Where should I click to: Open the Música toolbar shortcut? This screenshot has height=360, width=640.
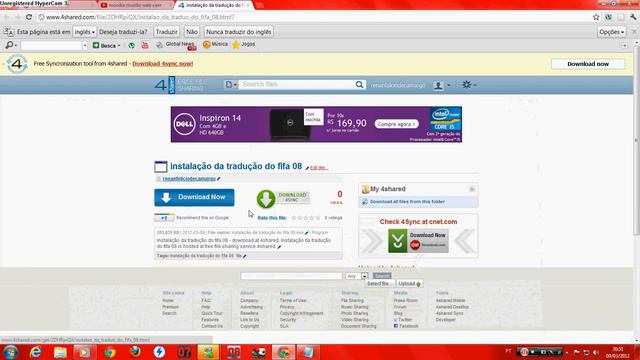pyautogui.click(x=216, y=44)
